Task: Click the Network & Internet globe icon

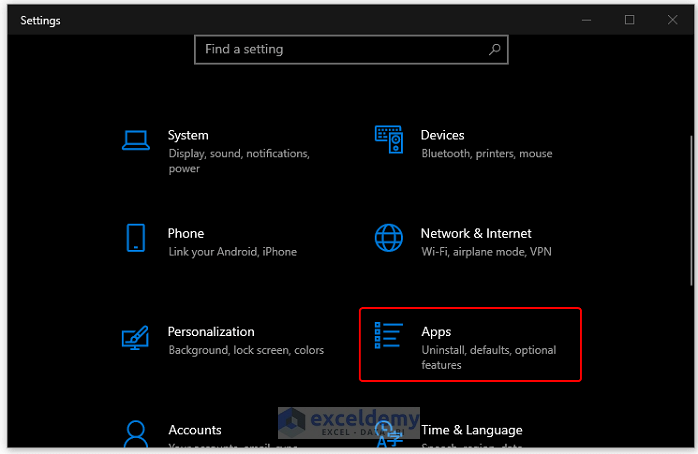Action: click(x=389, y=238)
